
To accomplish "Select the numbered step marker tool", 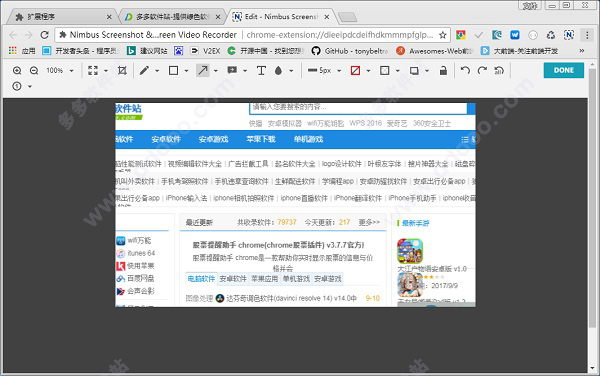I will point(17,86).
